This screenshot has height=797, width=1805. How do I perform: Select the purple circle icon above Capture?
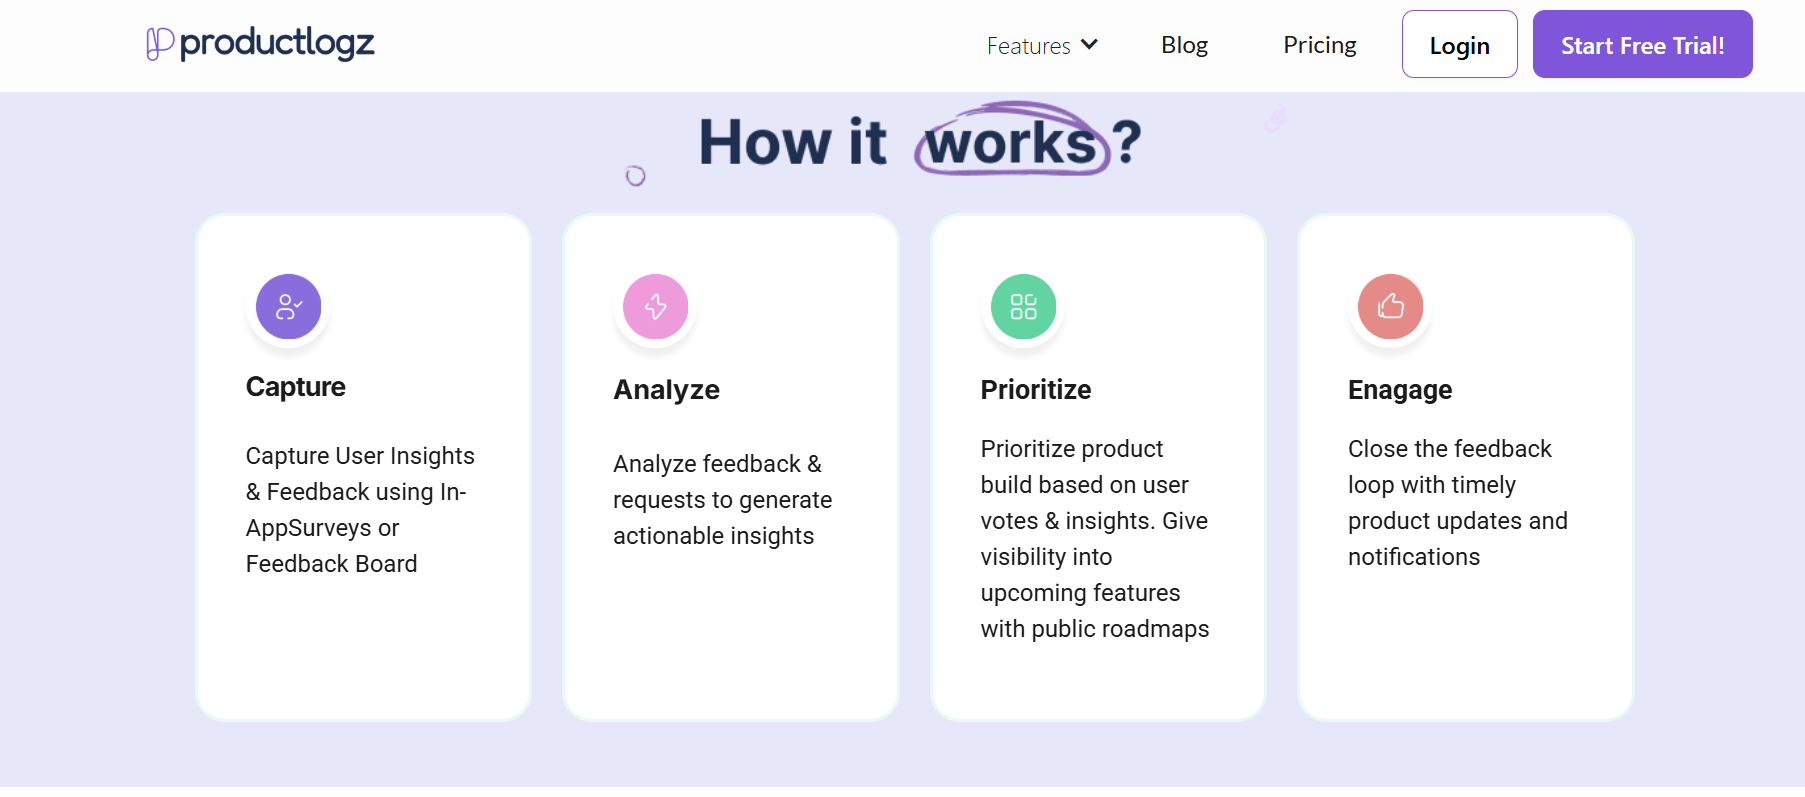point(288,307)
